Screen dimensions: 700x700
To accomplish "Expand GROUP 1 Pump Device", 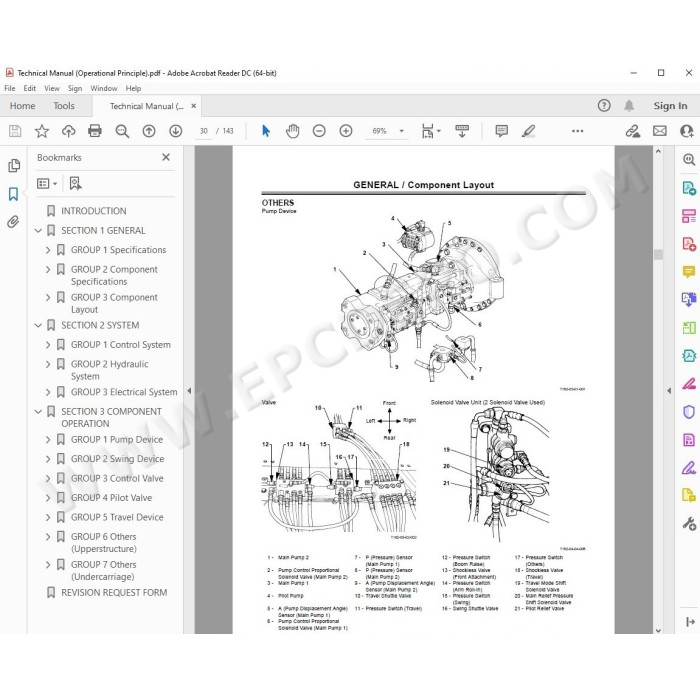I will pos(48,439).
